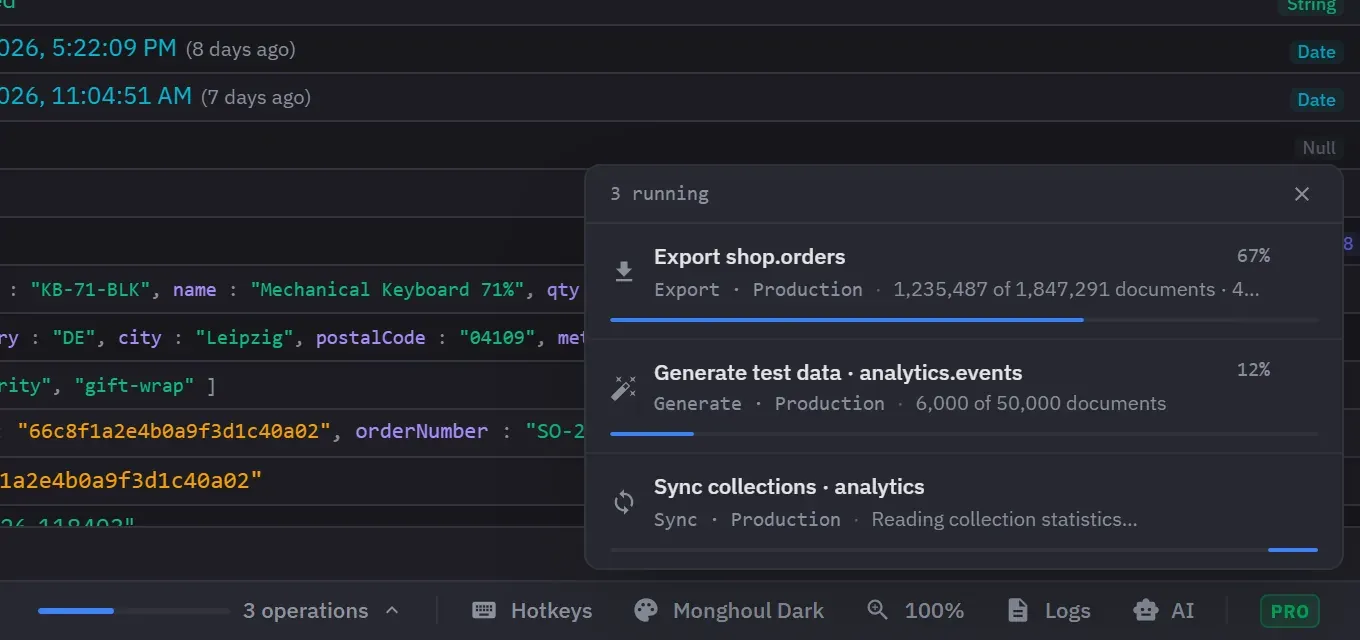Collapse operations list using the chevron
Viewport: 1360px width, 640px height.
pyautogui.click(x=392, y=610)
